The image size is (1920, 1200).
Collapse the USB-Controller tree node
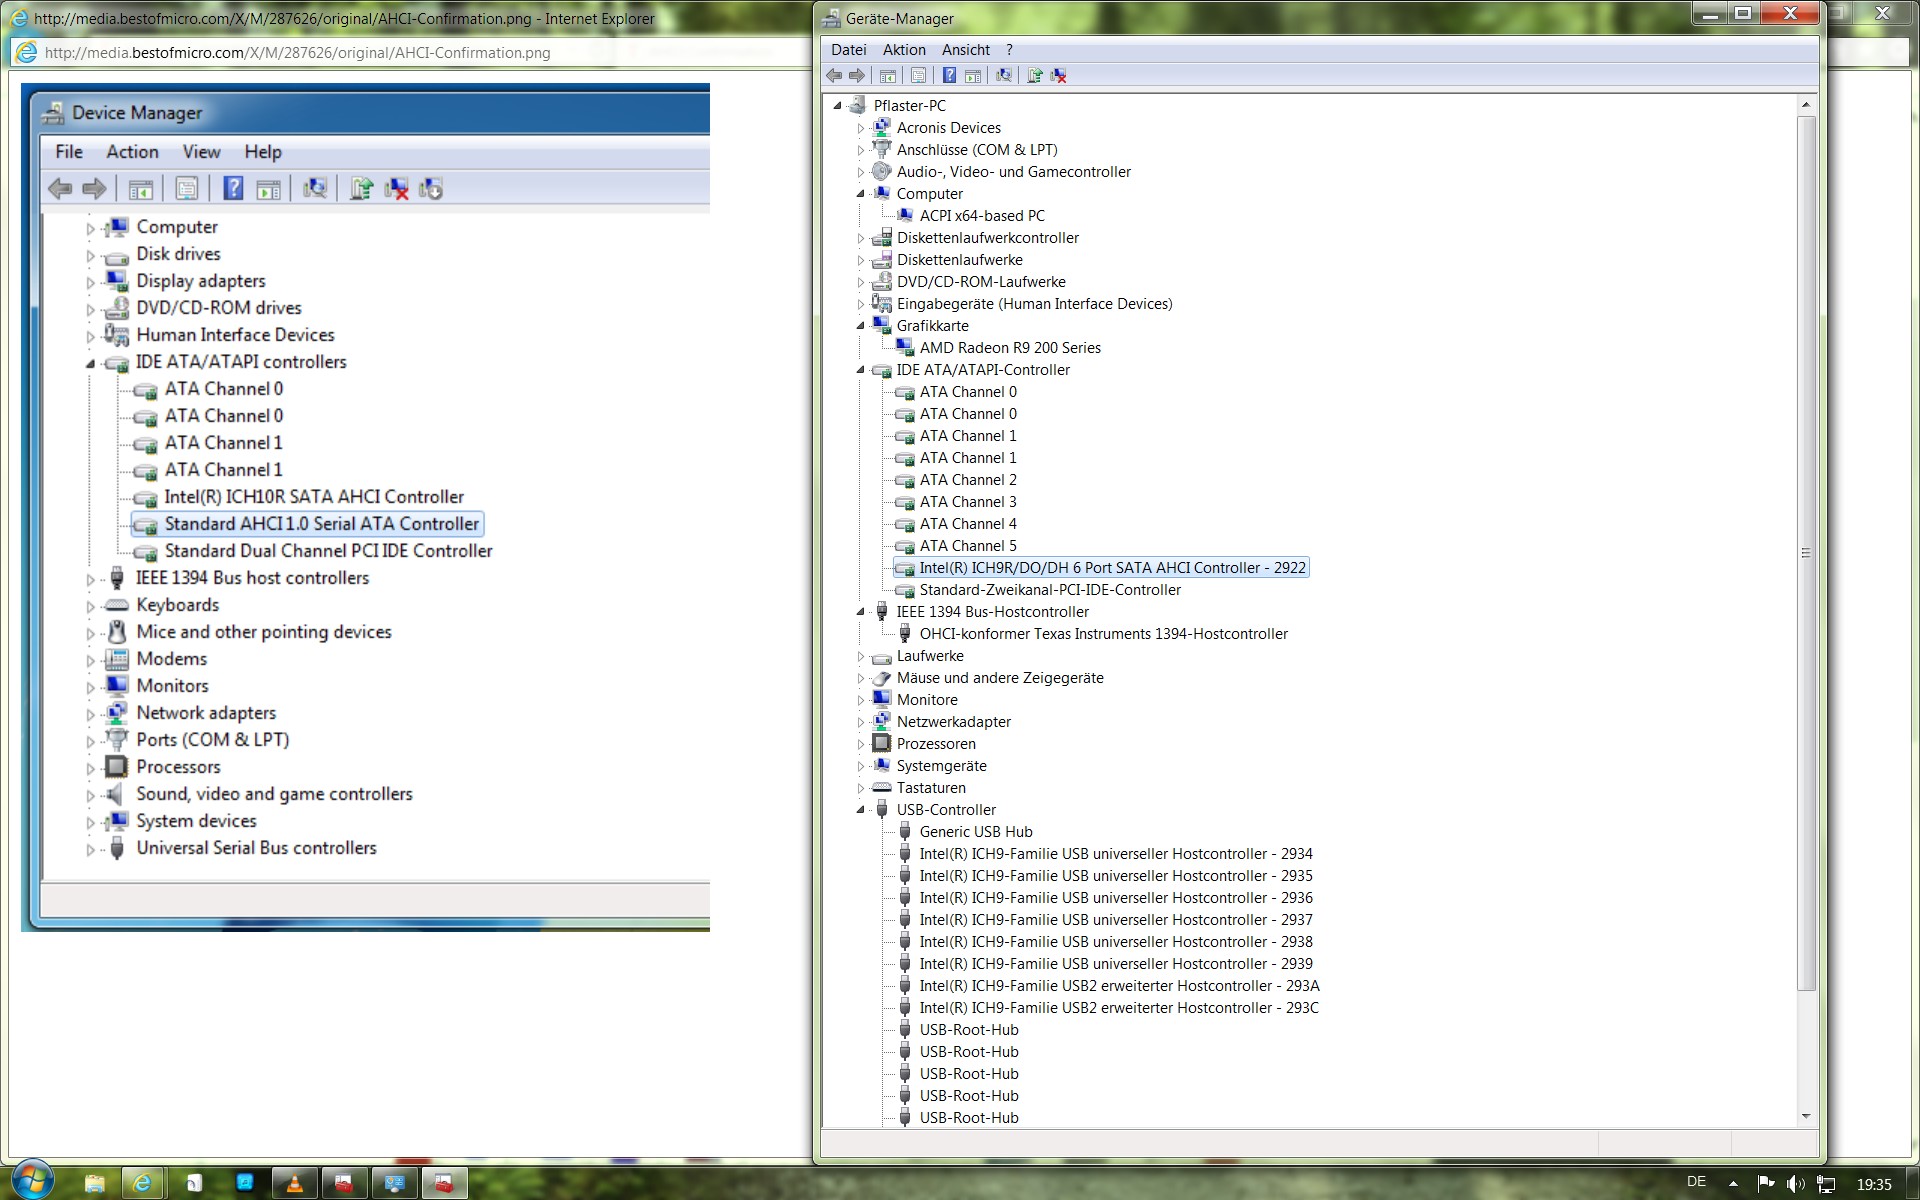(860, 810)
